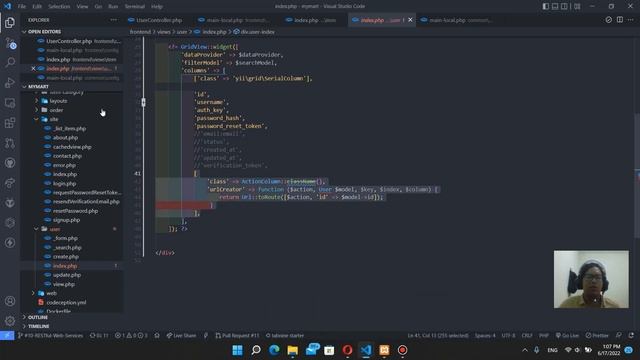Click the circle-slash editor action icon
The height and width of the screenshot is (360, 640).
tap(609, 20)
